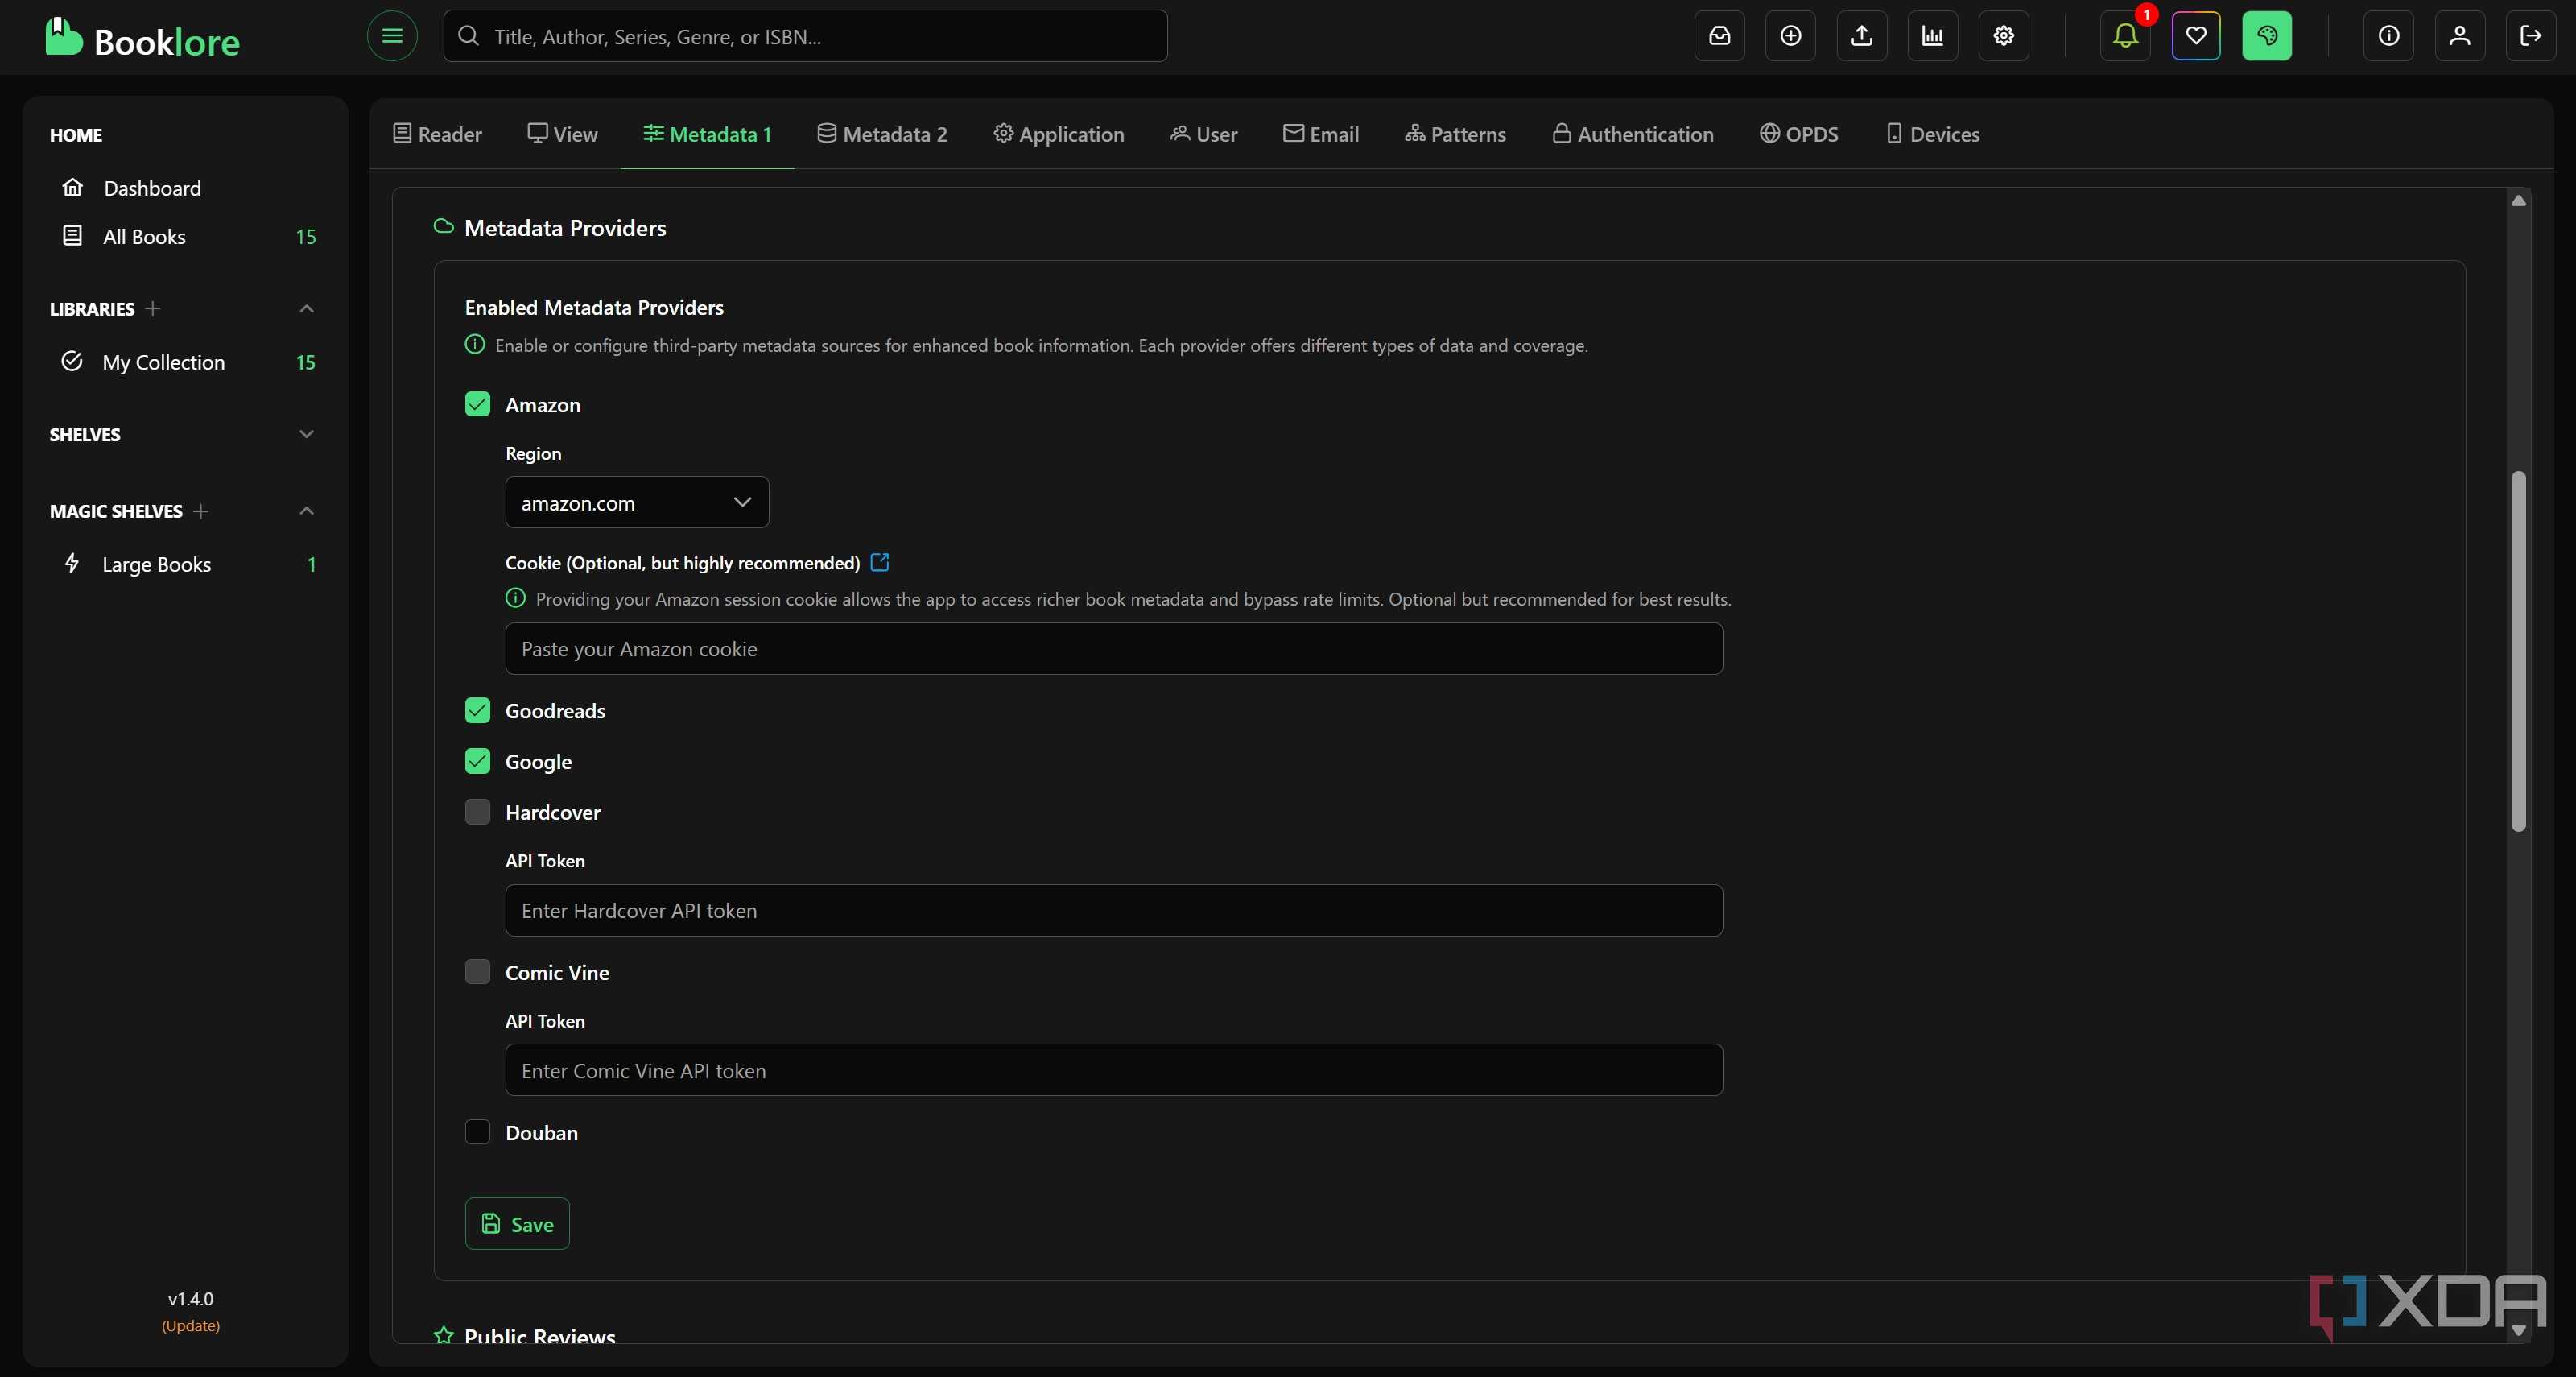
Task: Click the (Update) version link
Action: point(191,1325)
